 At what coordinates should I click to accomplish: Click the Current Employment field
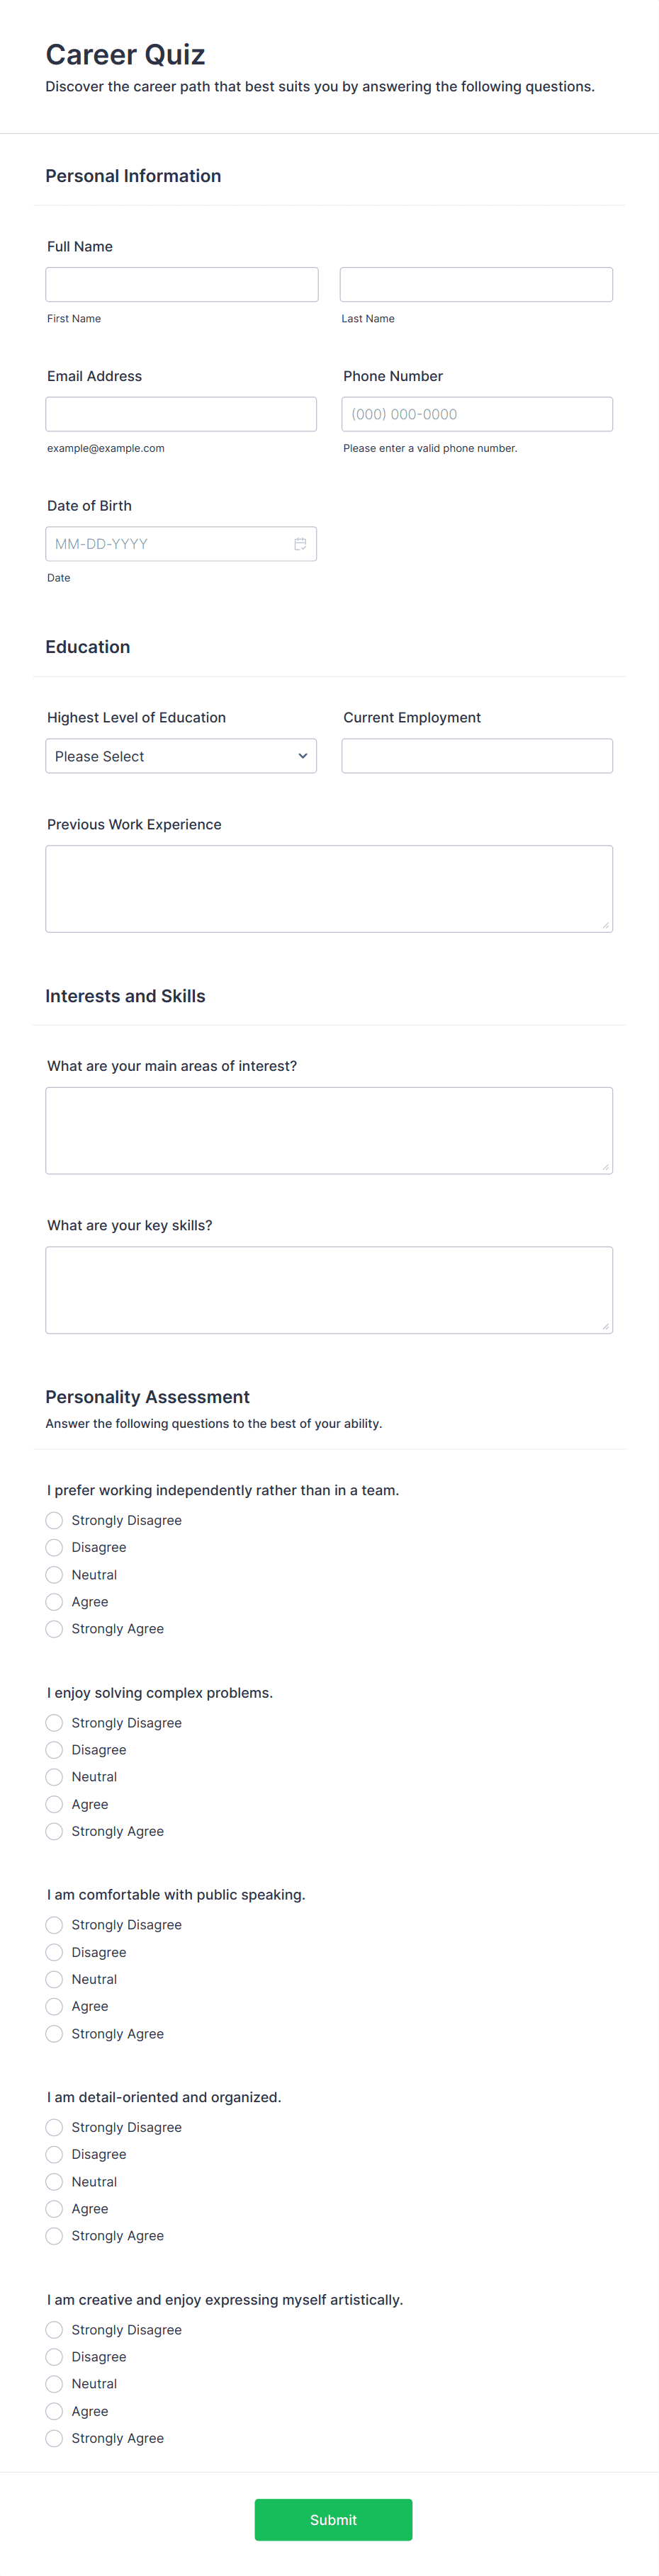476,755
